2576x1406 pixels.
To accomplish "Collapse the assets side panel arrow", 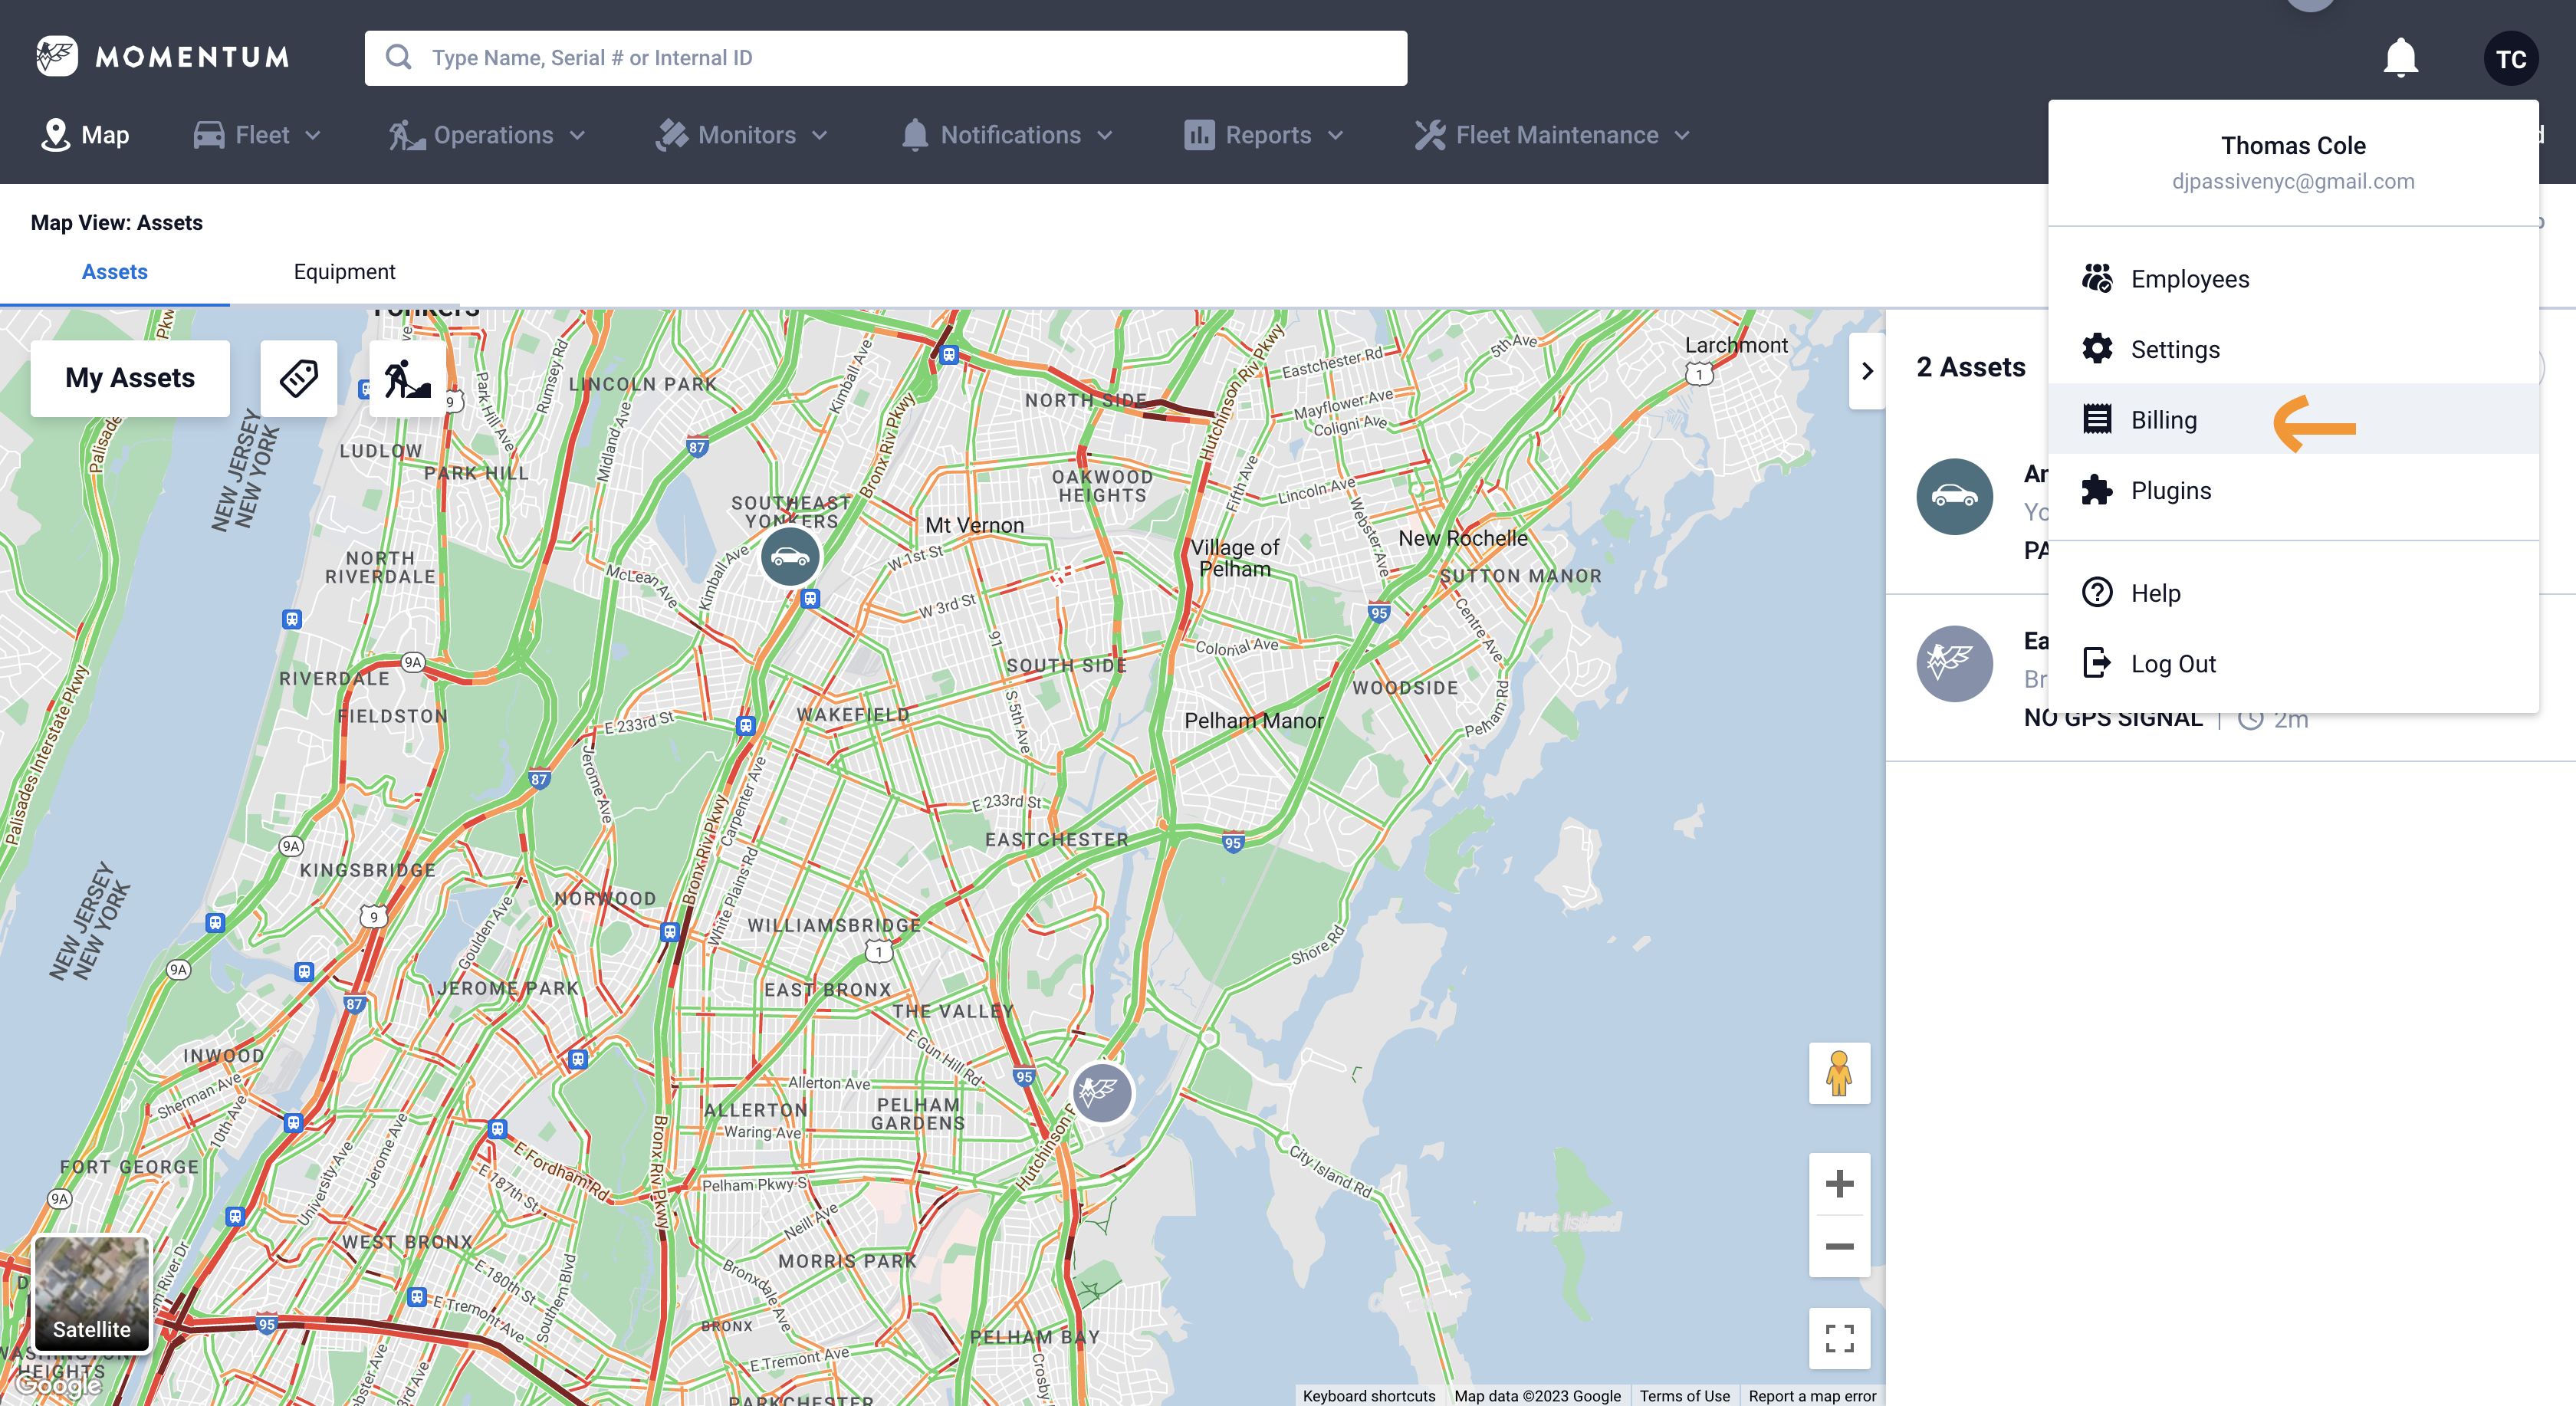I will pyautogui.click(x=1866, y=371).
